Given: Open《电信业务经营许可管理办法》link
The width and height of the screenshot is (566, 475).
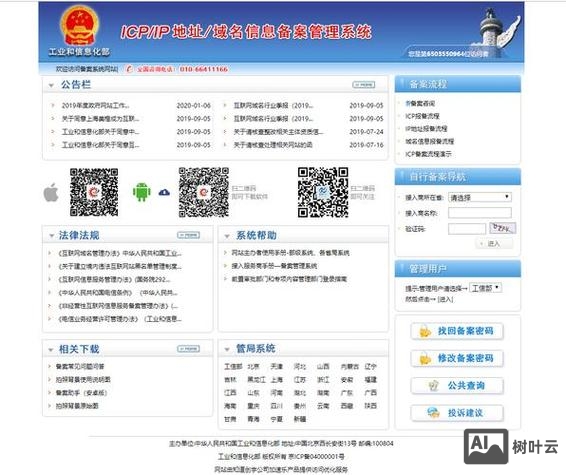Looking at the screenshot, I should [120, 319].
